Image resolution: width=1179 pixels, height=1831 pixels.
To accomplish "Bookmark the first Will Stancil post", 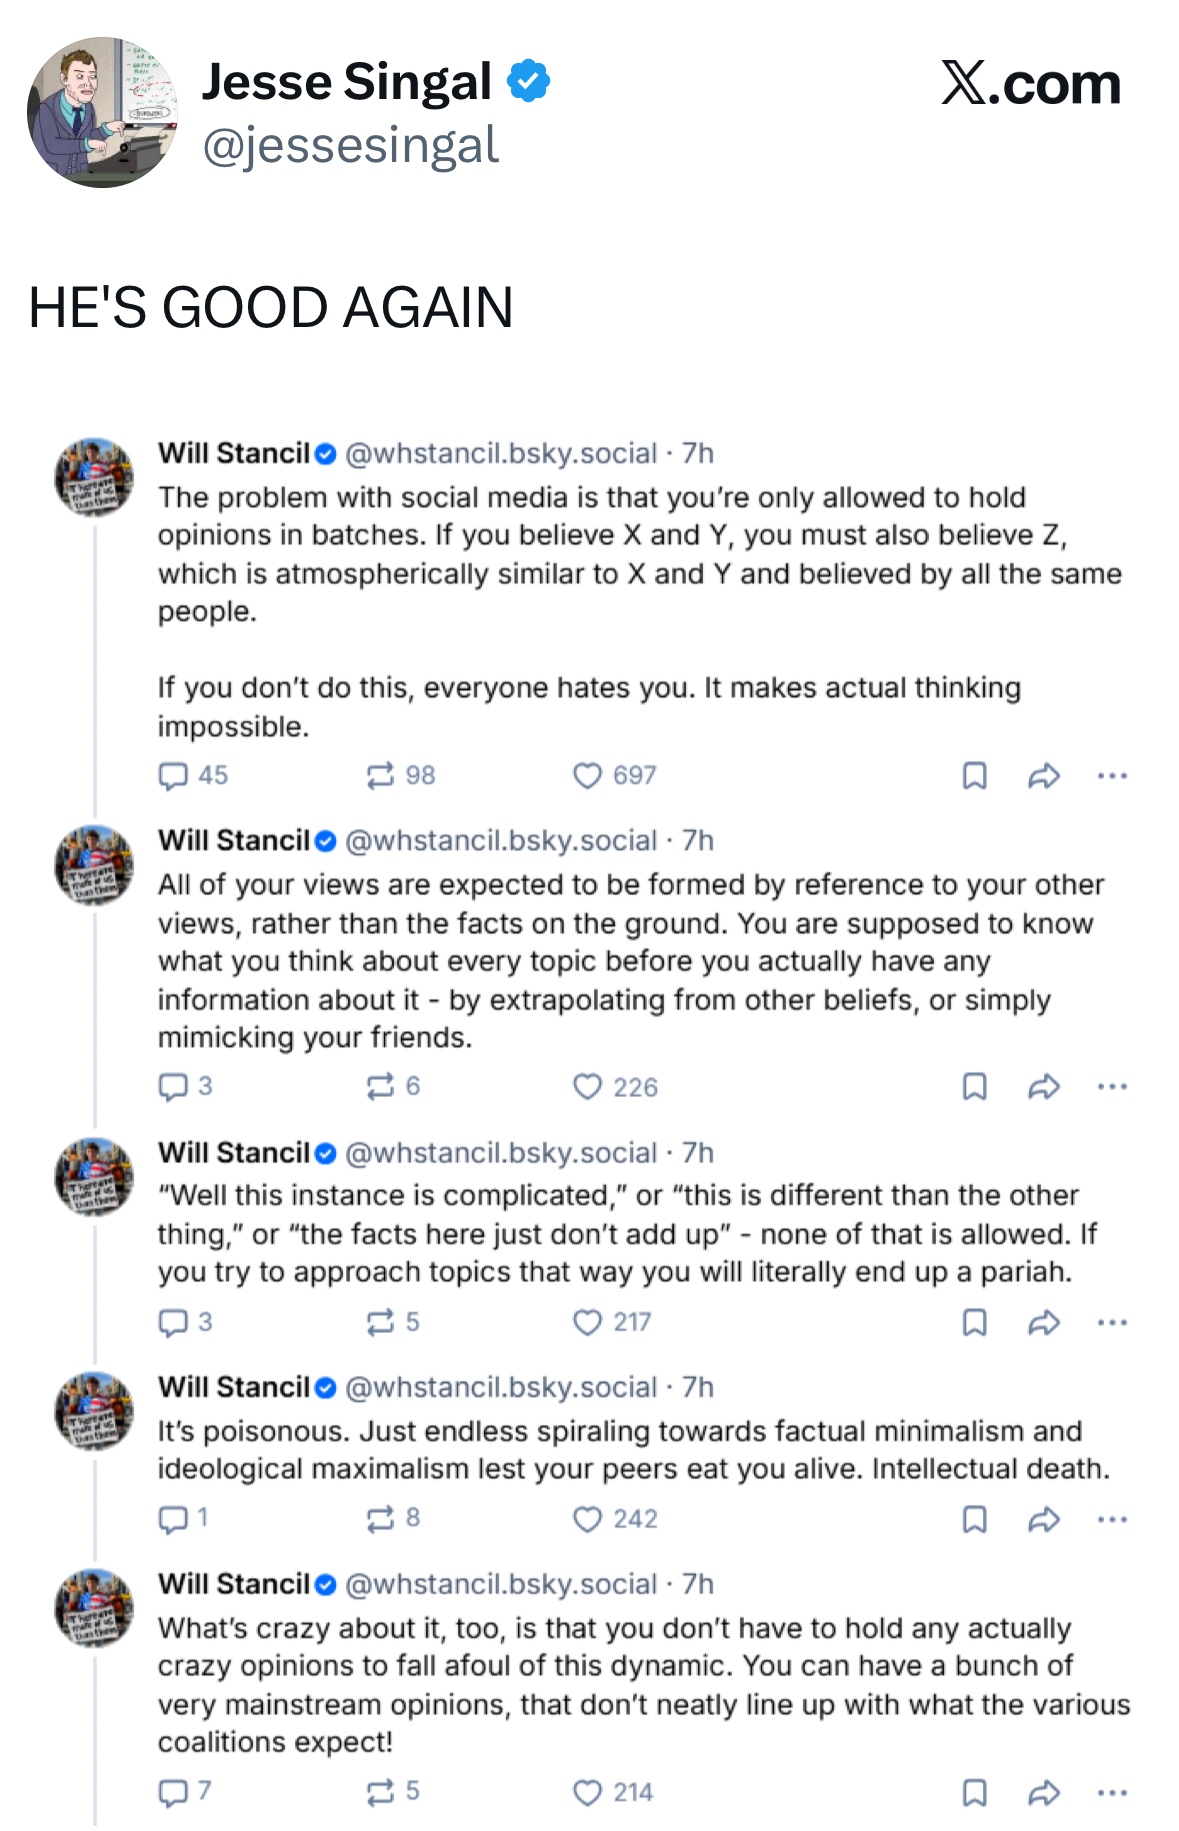I will pos(974,776).
